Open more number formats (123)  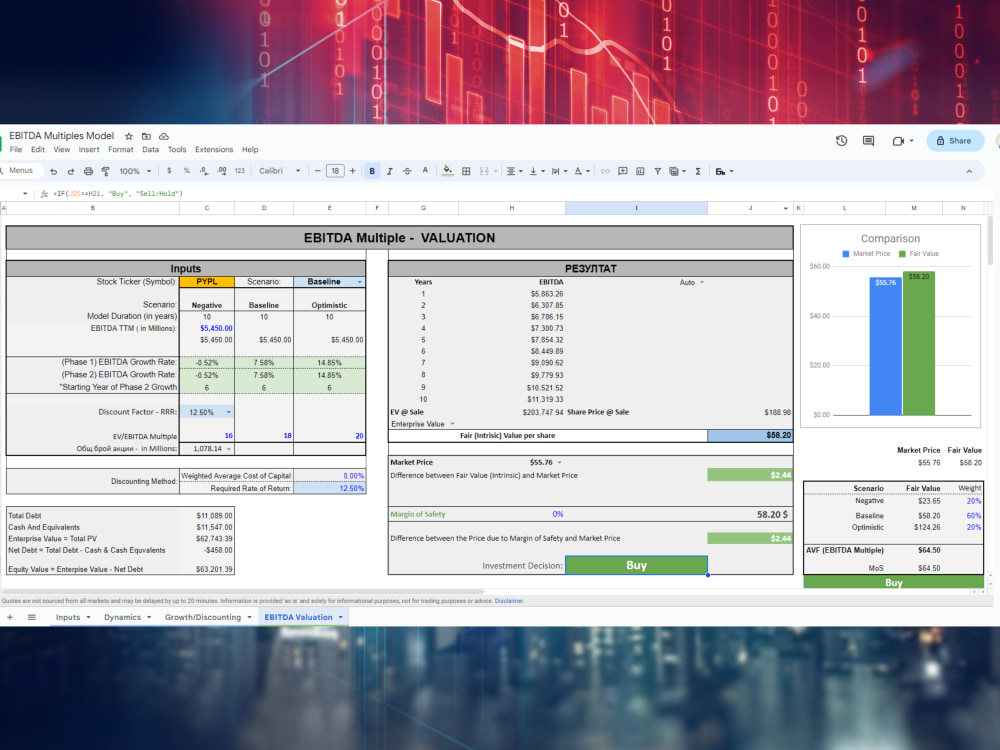(x=240, y=171)
